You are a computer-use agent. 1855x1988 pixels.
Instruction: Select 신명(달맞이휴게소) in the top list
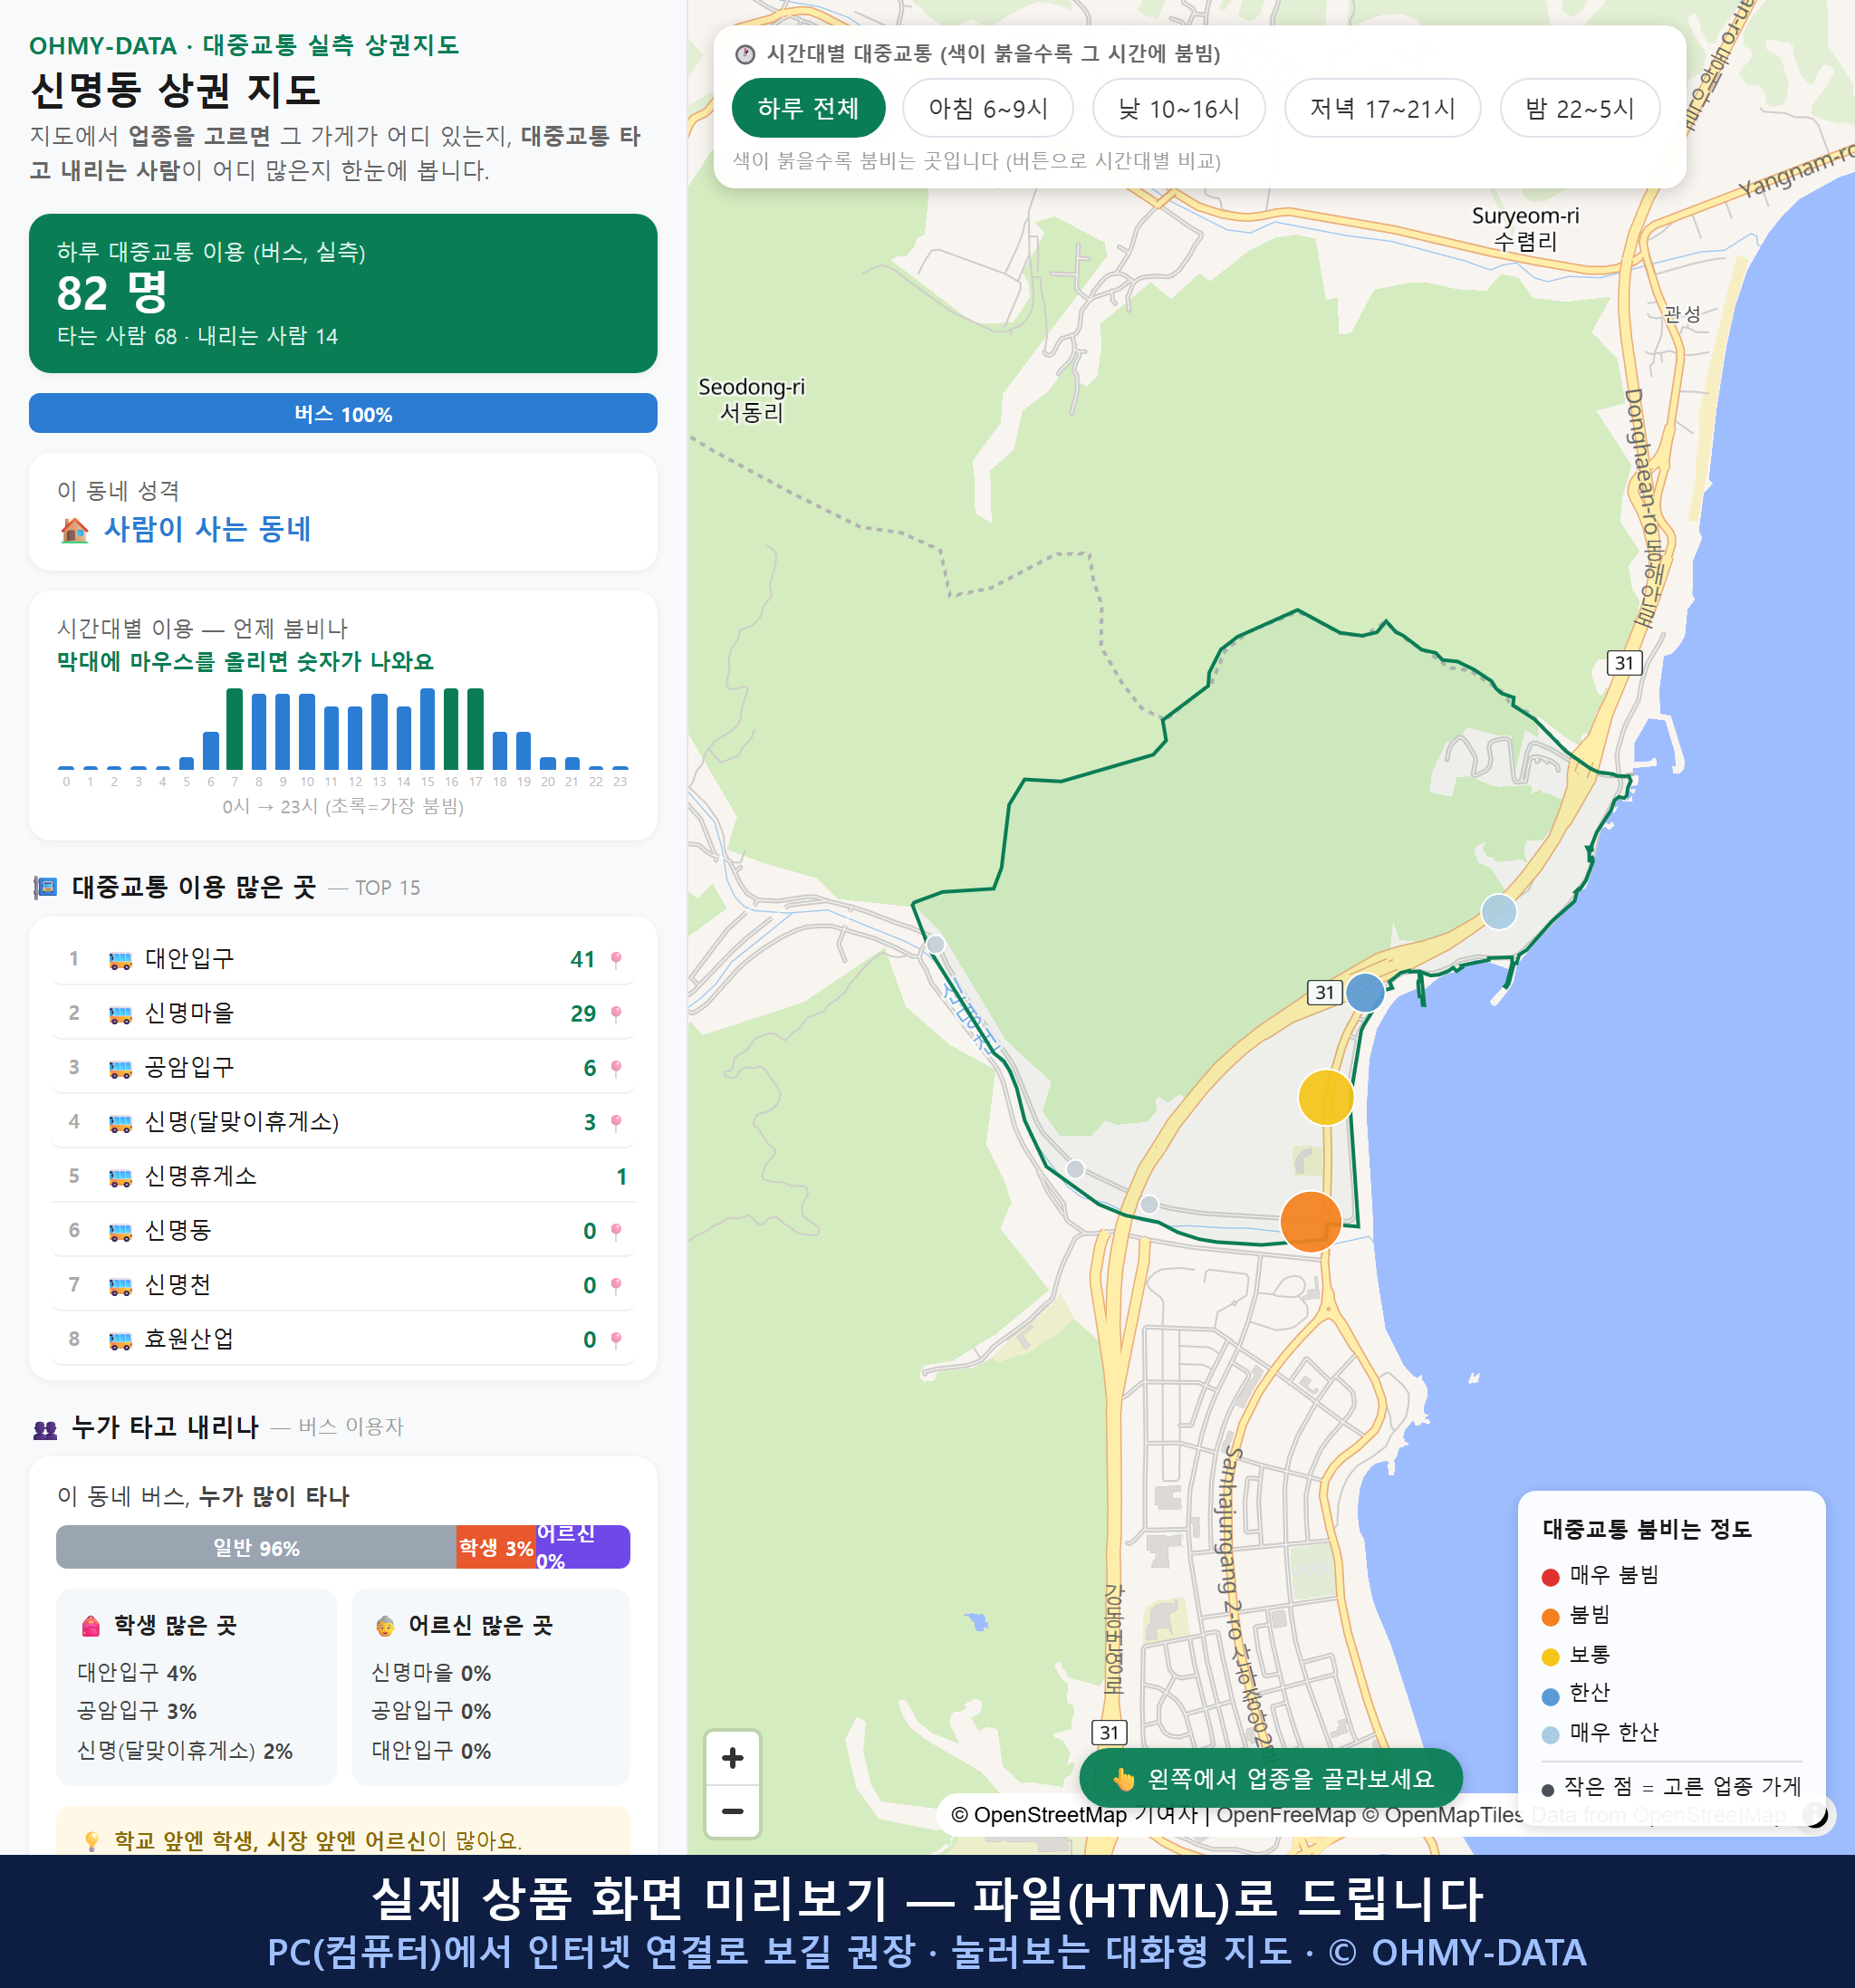click(342, 1121)
